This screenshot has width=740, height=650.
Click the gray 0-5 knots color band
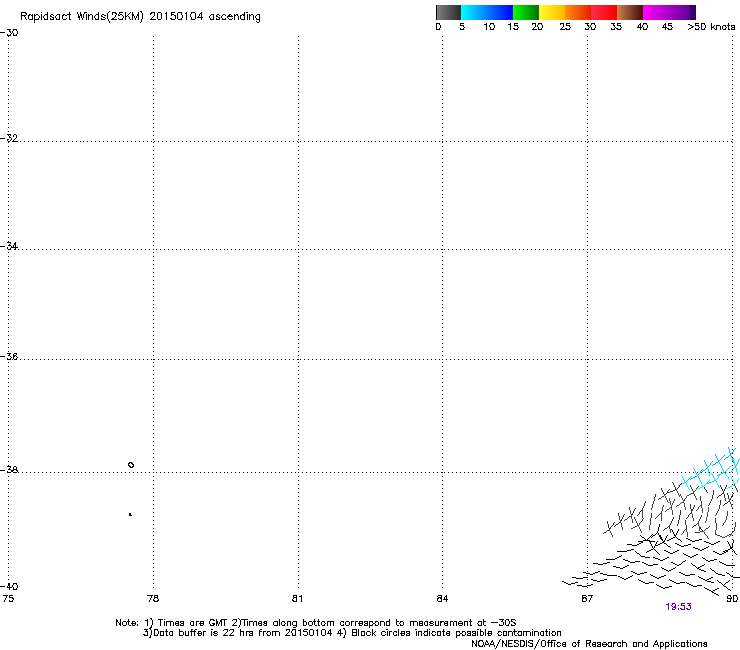point(448,12)
